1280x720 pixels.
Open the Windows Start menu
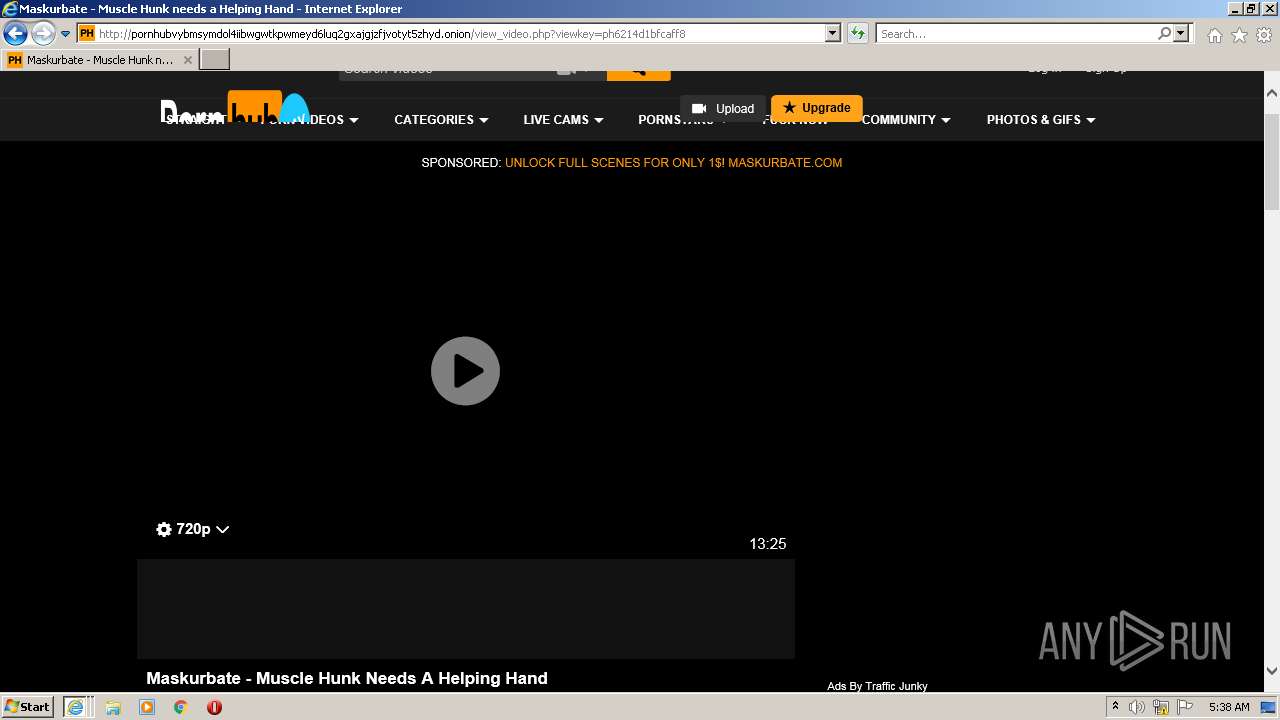pos(28,707)
